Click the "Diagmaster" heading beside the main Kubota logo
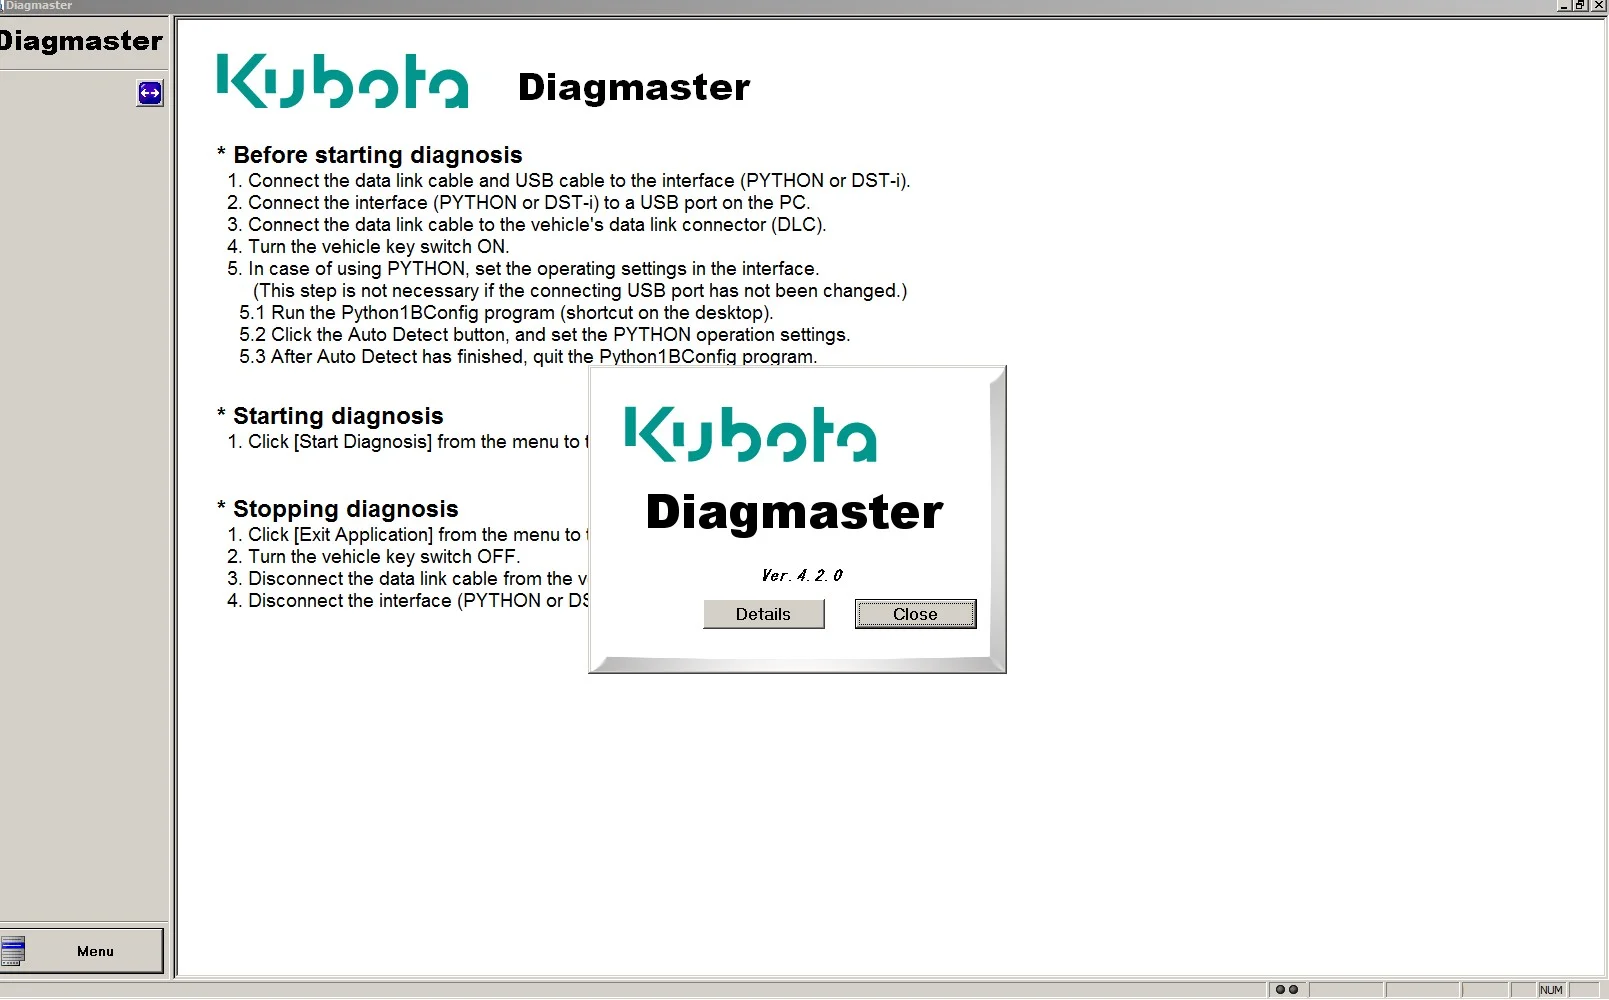1609x1000 pixels. 634,87
